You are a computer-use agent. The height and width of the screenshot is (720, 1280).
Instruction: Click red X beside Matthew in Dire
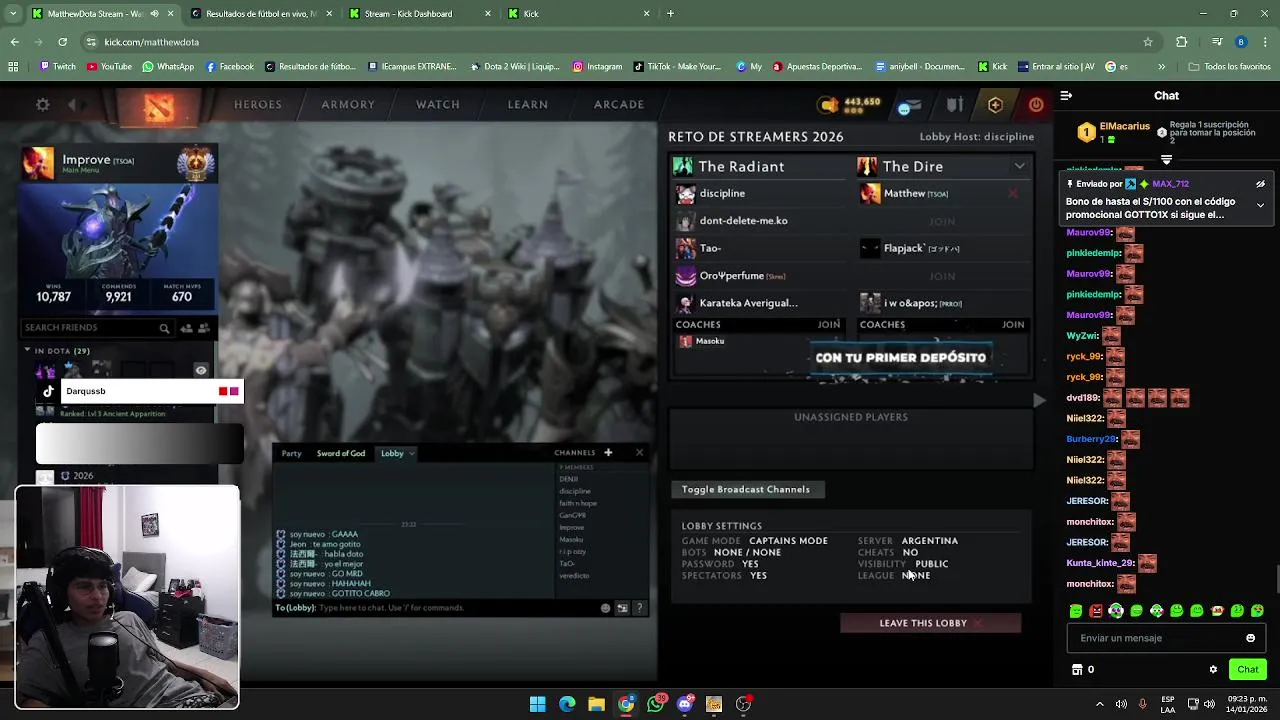1013,194
